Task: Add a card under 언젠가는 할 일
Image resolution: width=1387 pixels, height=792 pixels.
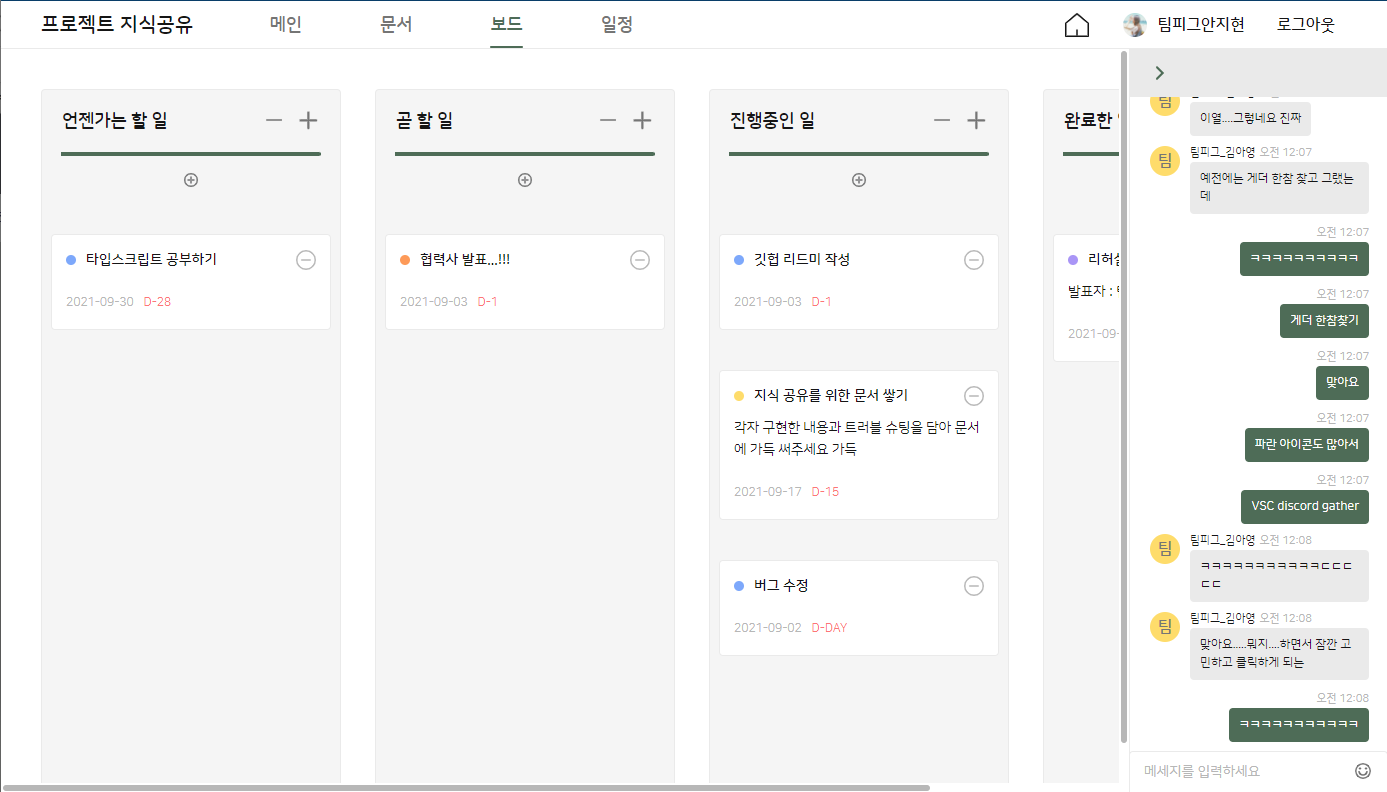Action: click(x=191, y=180)
